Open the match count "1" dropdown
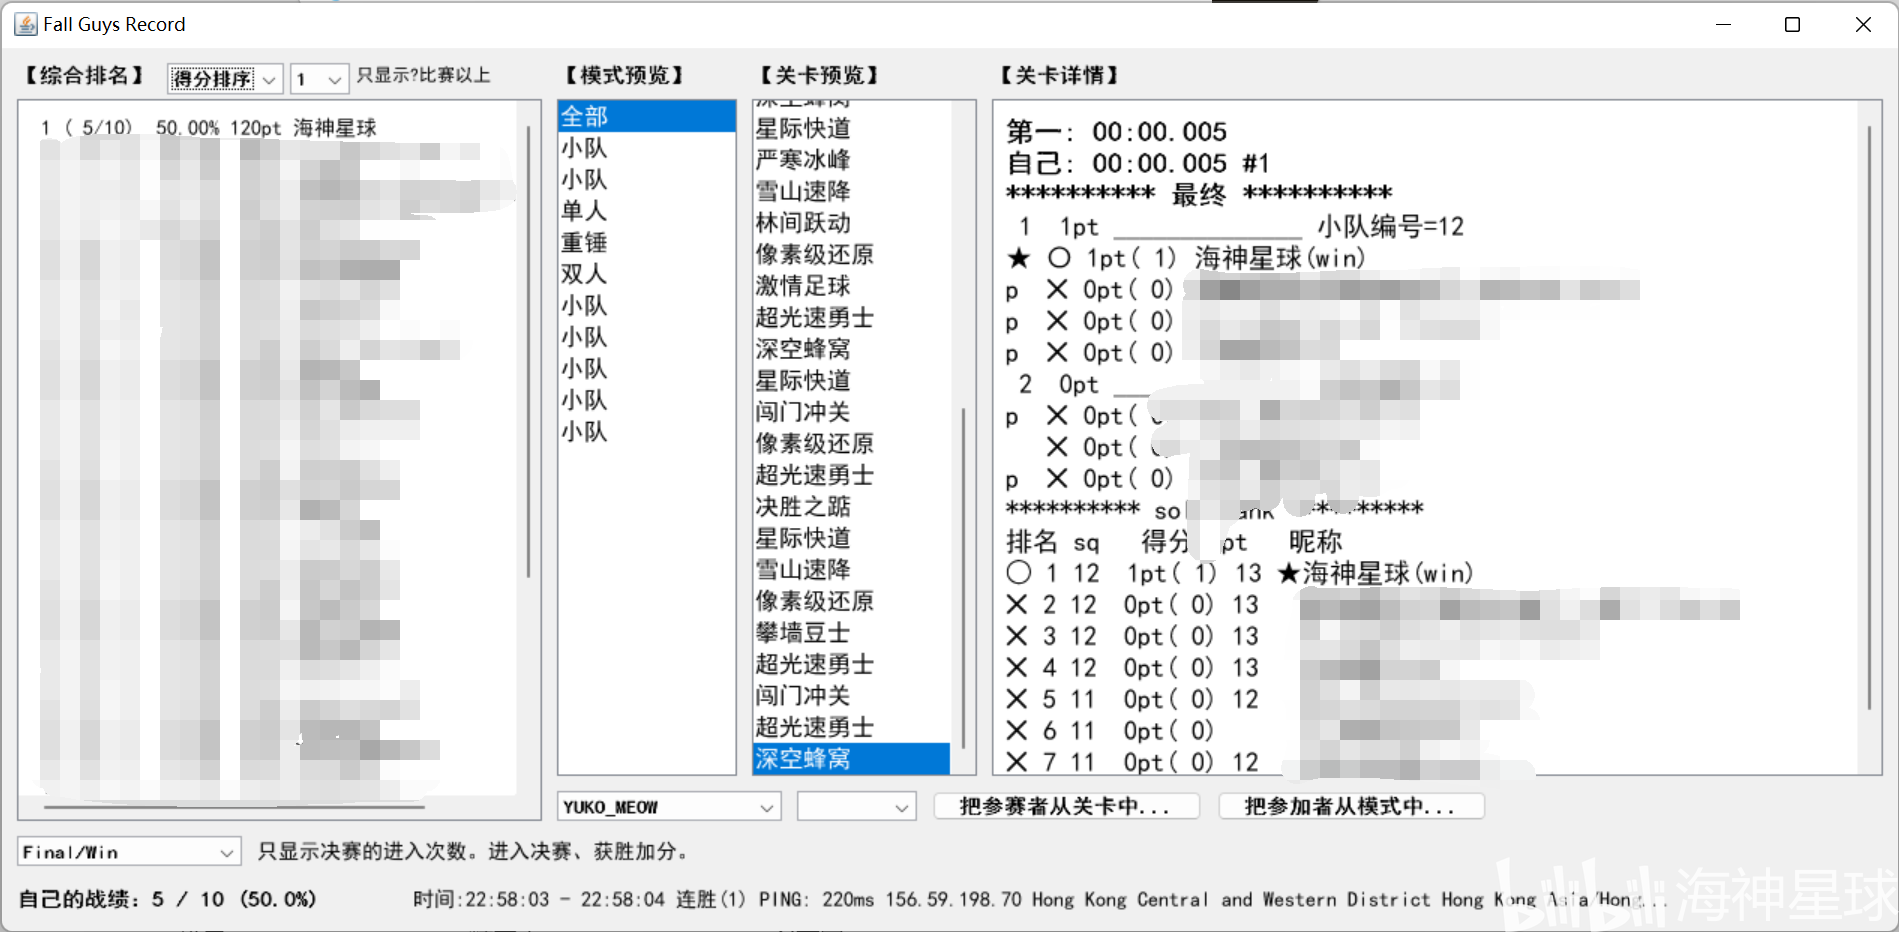Image resolution: width=1899 pixels, height=932 pixels. (319, 79)
